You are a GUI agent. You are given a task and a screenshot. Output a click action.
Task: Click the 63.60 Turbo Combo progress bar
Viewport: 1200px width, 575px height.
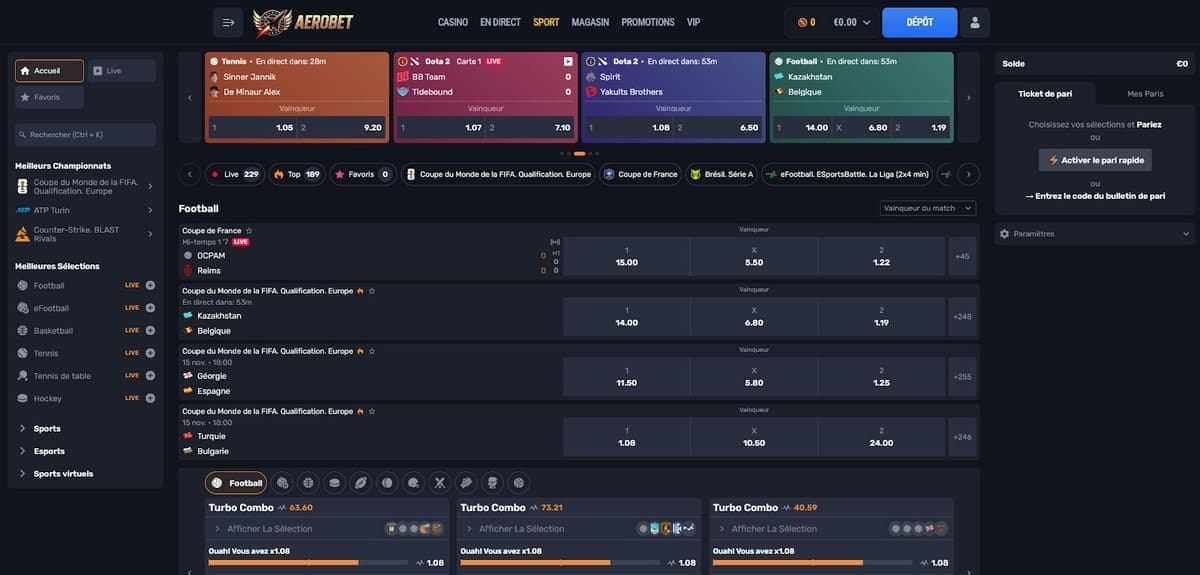point(310,563)
